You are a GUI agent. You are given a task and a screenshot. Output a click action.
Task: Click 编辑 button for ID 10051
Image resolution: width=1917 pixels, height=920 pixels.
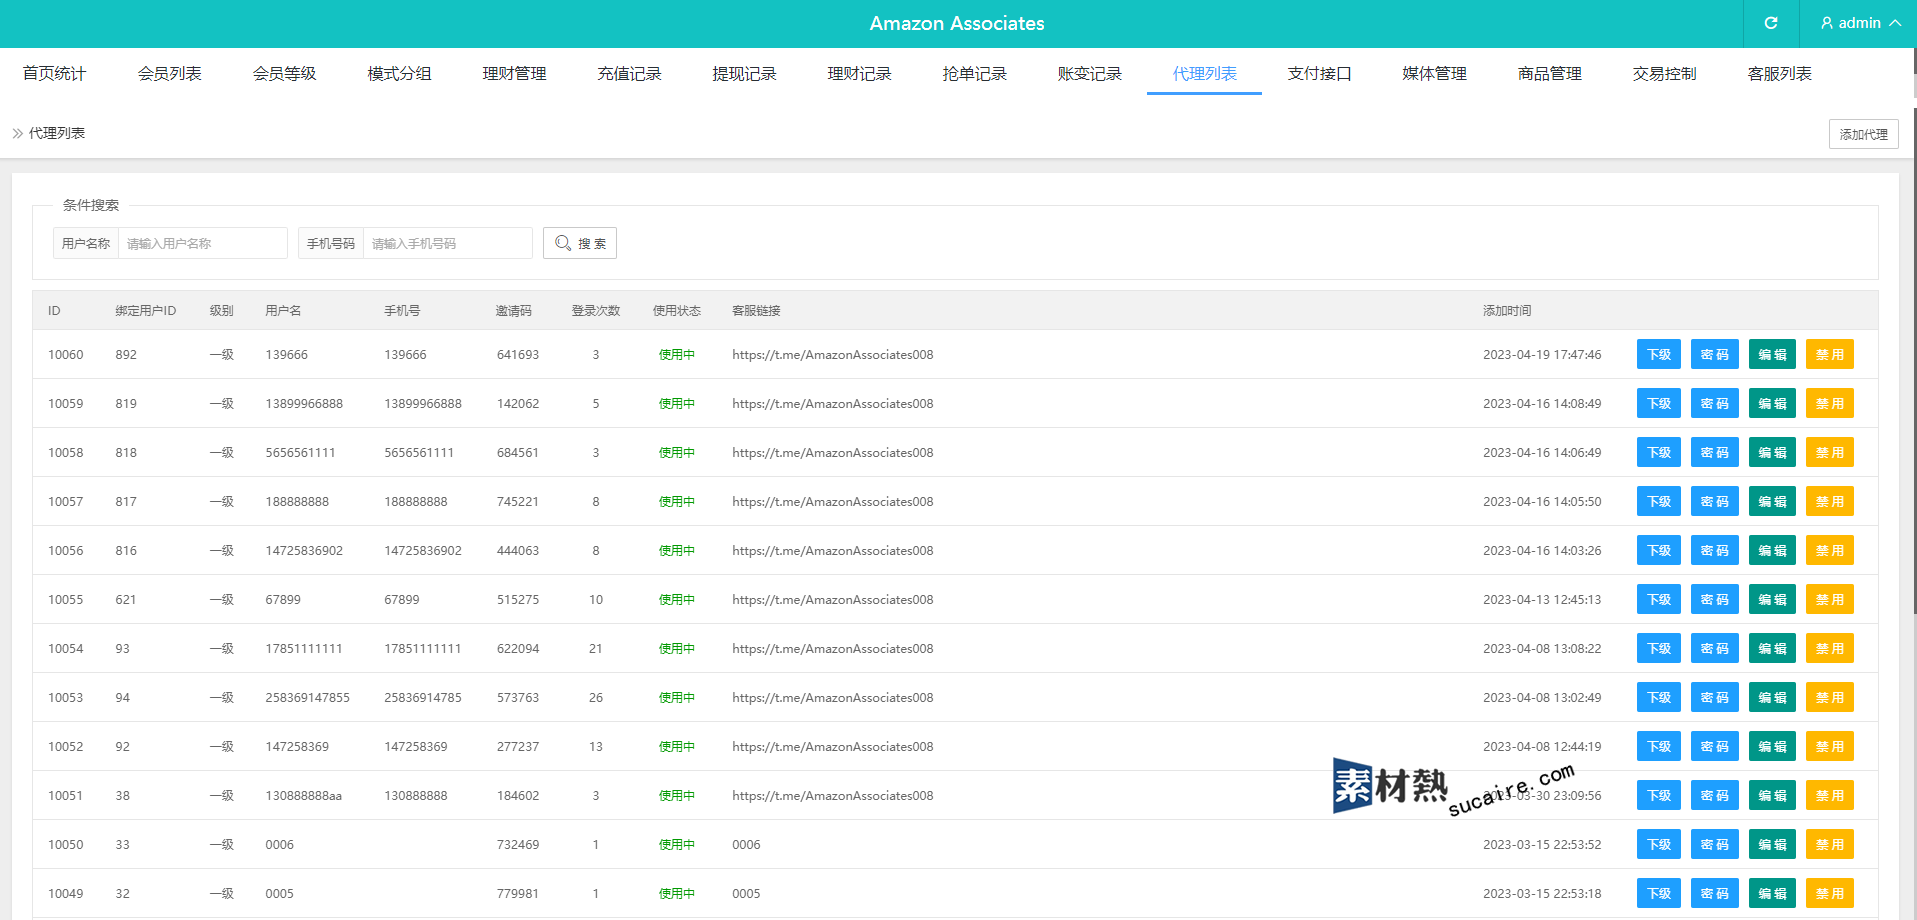pyautogui.click(x=1772, y=795)
